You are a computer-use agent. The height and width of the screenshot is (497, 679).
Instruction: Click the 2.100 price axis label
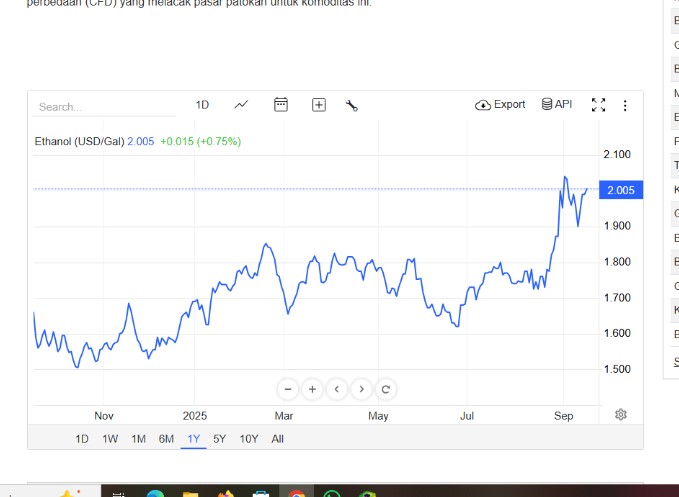[x=617, y=155]
